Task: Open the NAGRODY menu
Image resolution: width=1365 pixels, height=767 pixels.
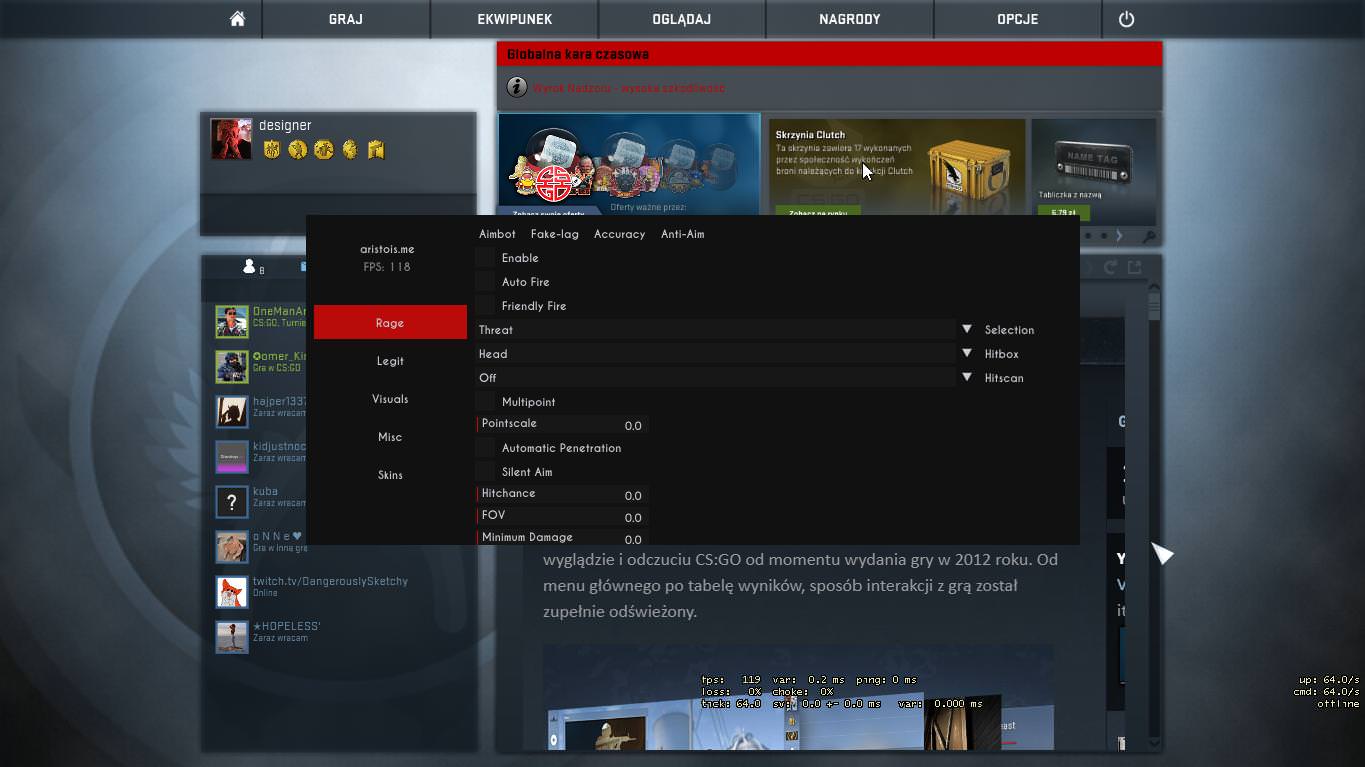Action: 850,19
